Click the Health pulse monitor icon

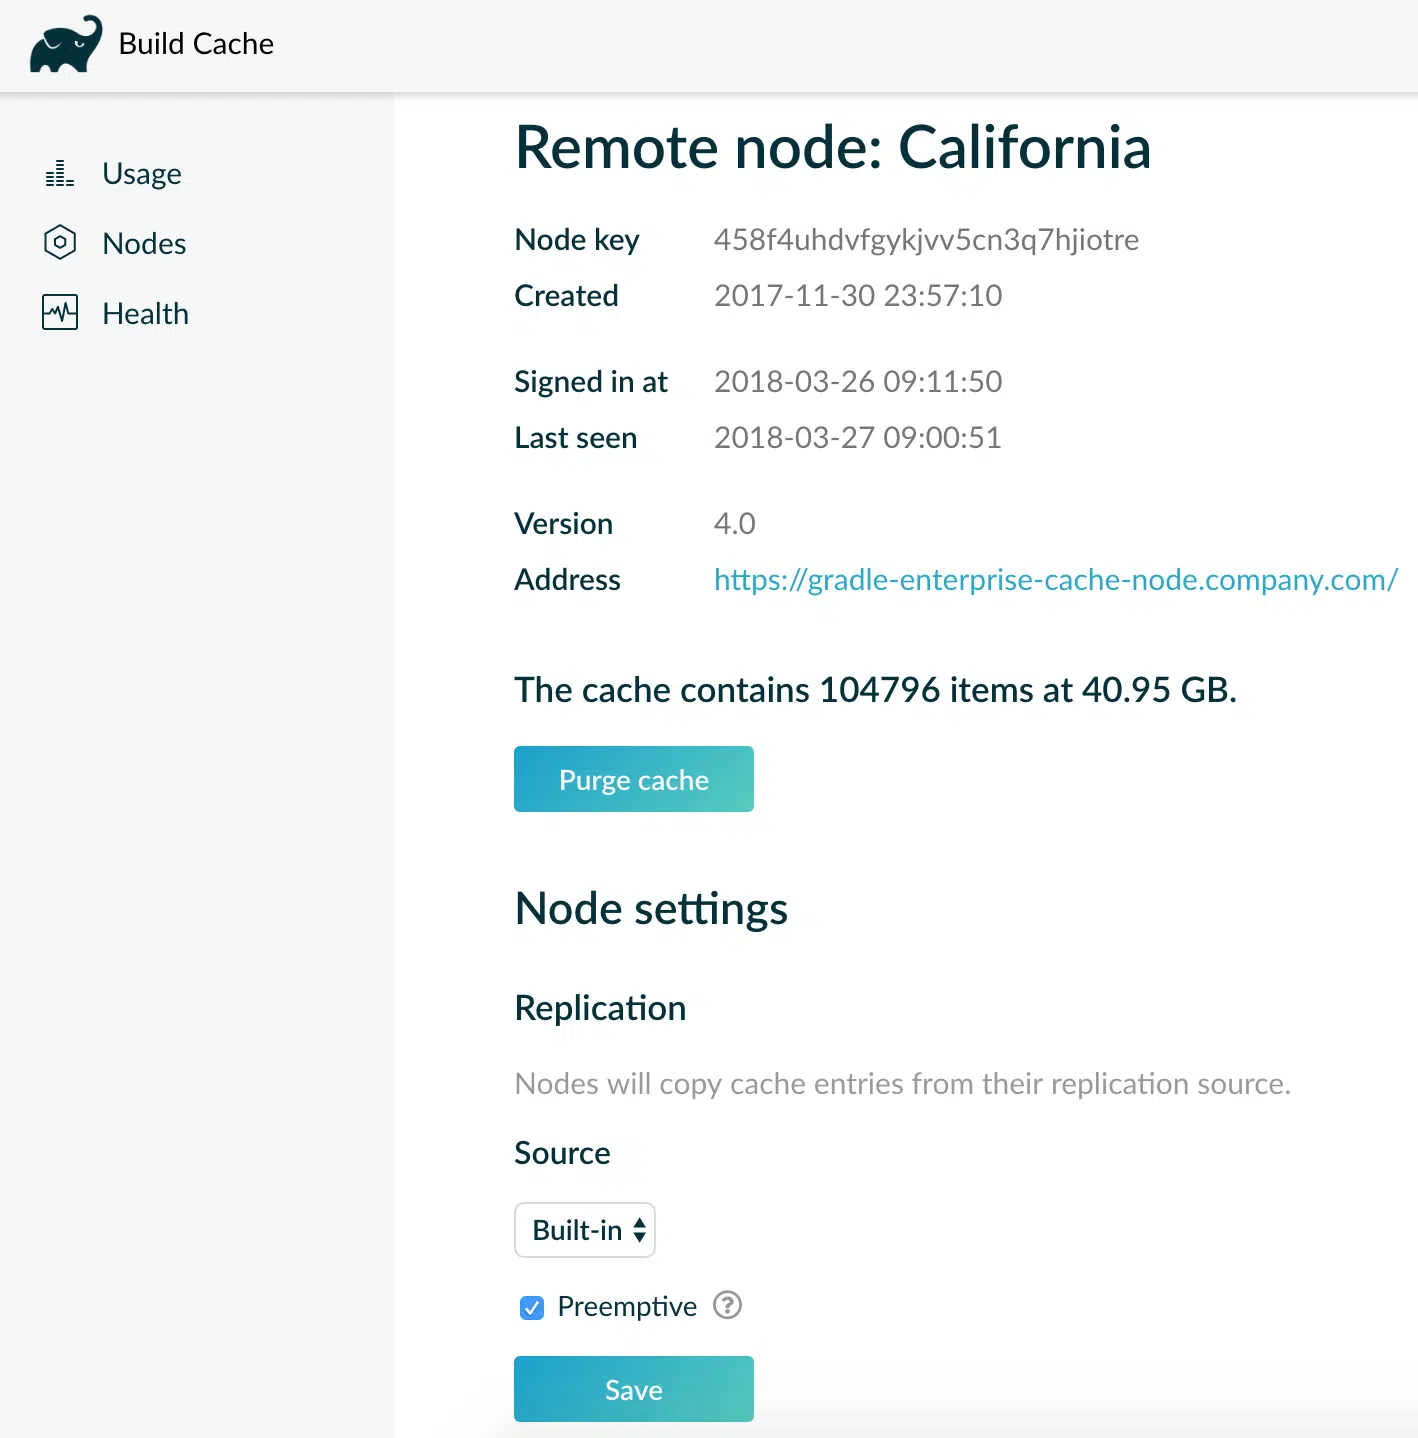[x=60, y=313]
